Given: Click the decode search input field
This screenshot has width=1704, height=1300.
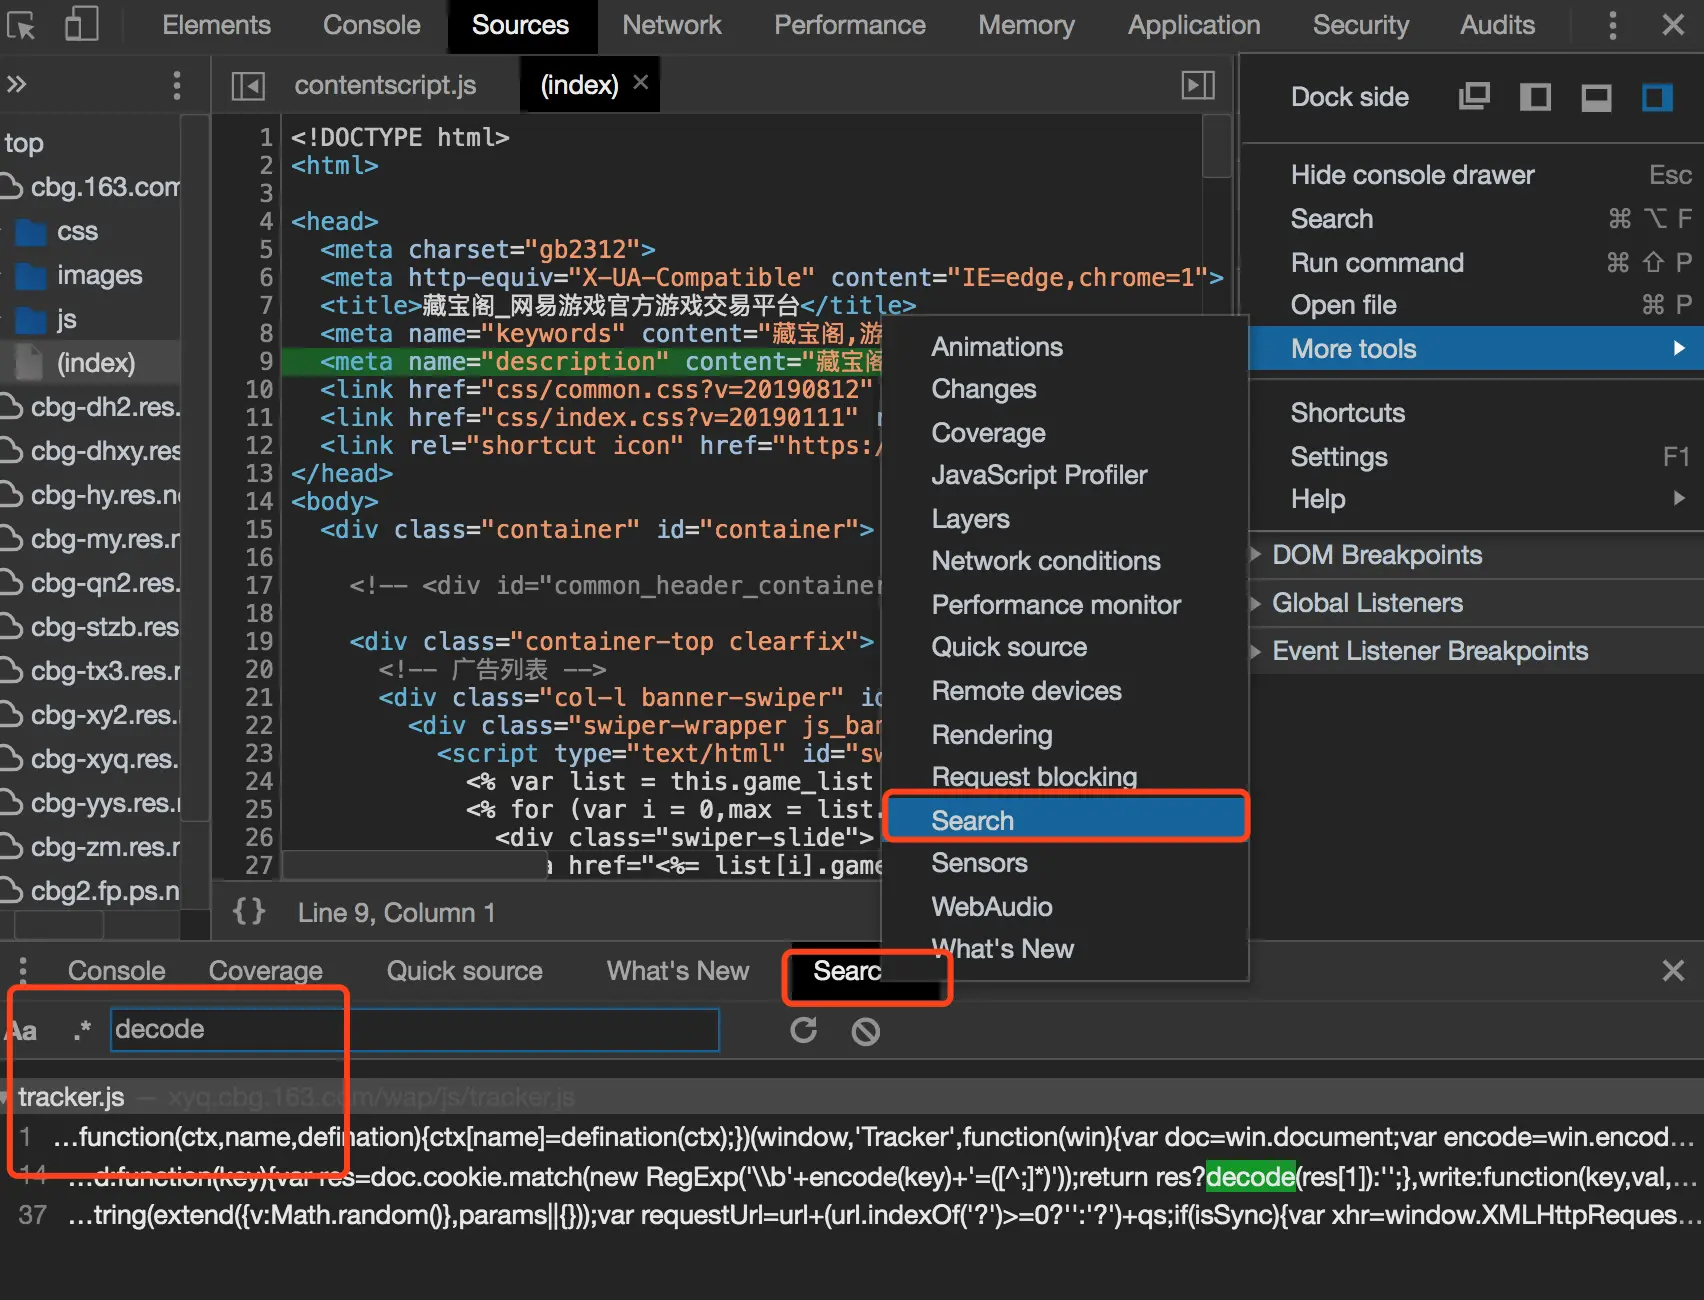Looking at the screenshot, I should [x=415, y=1030].
